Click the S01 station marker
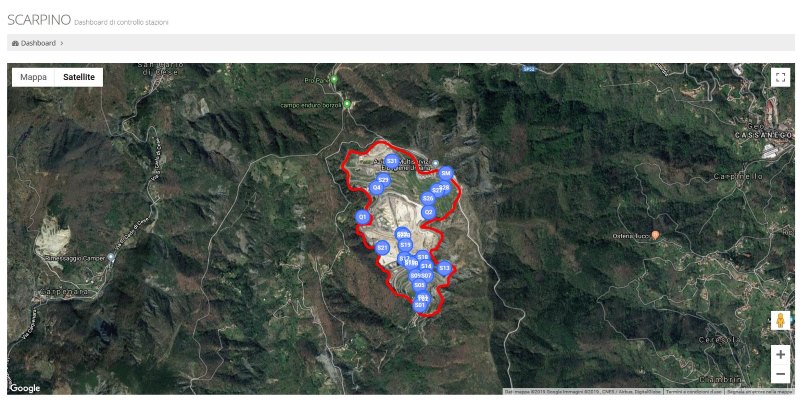Screen dimensions: 800x400 [419, 305]
